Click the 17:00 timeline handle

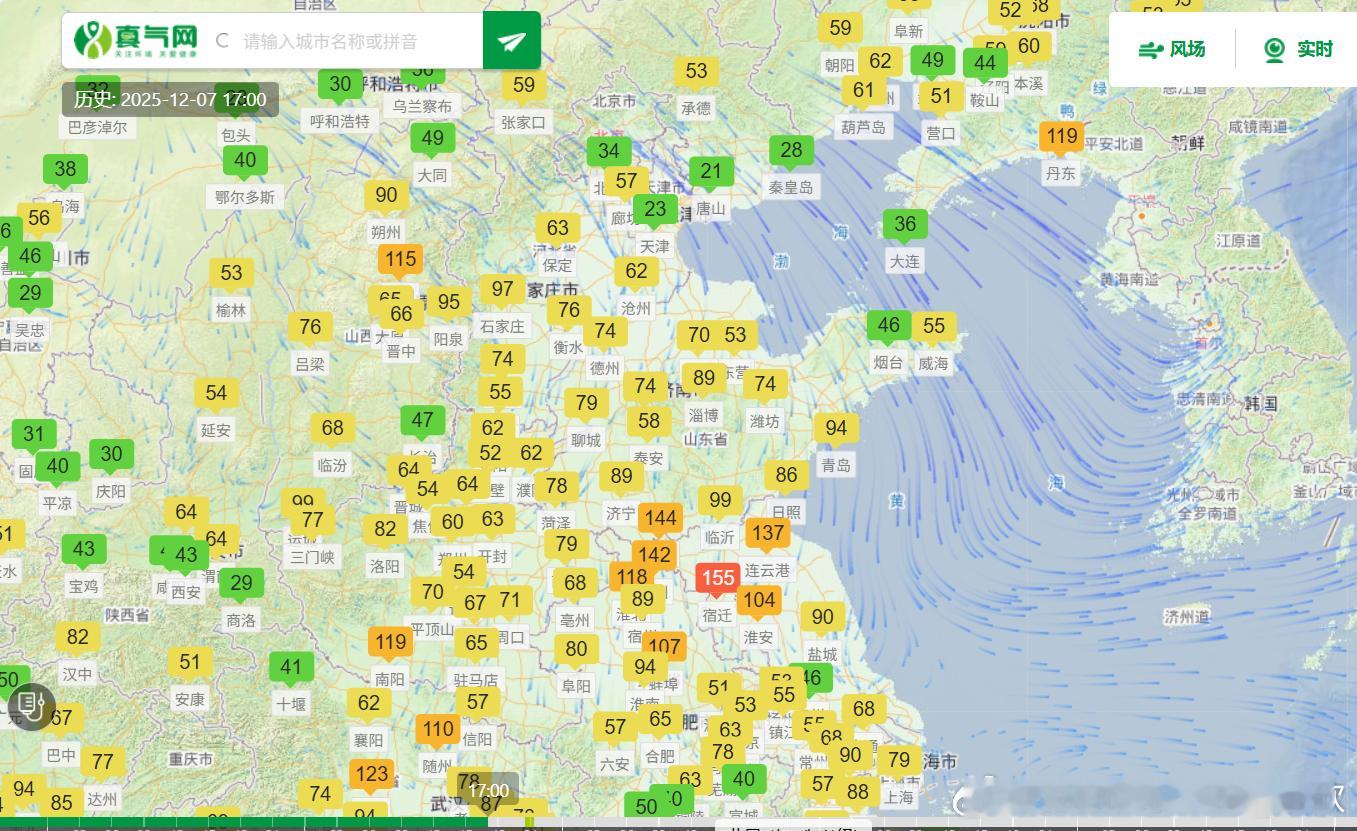[x=488, y=791]
